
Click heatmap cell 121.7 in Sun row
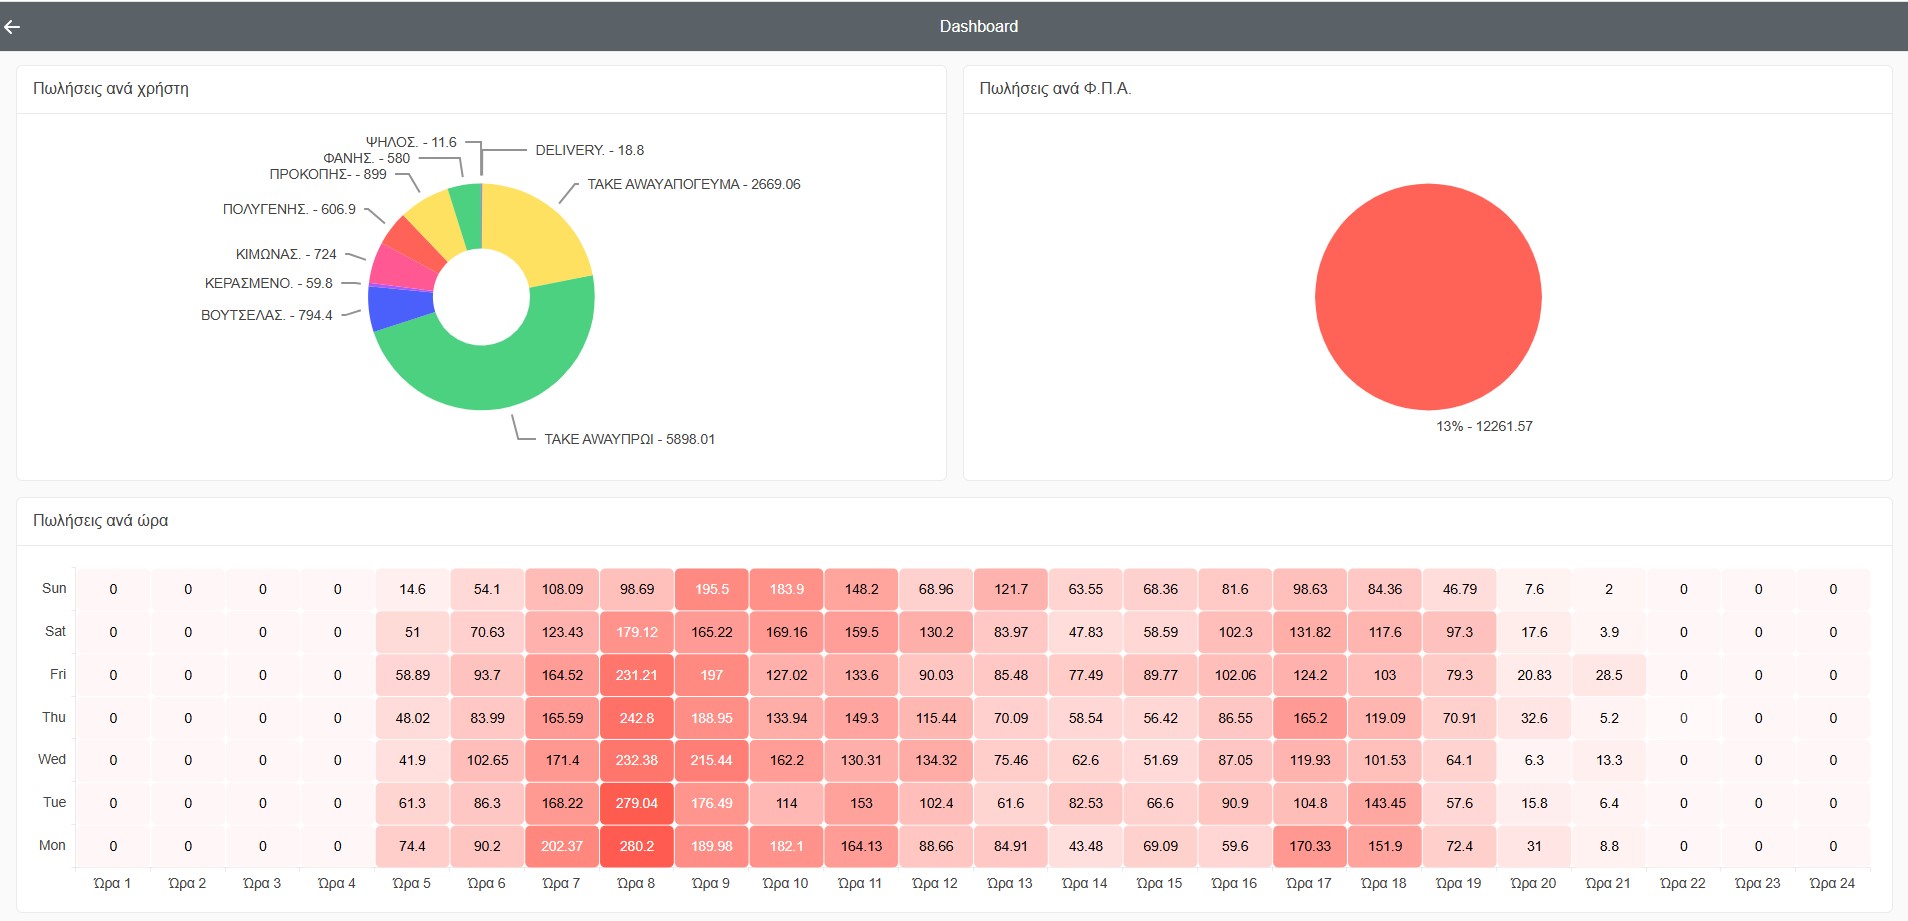(x=1011, y=589)
